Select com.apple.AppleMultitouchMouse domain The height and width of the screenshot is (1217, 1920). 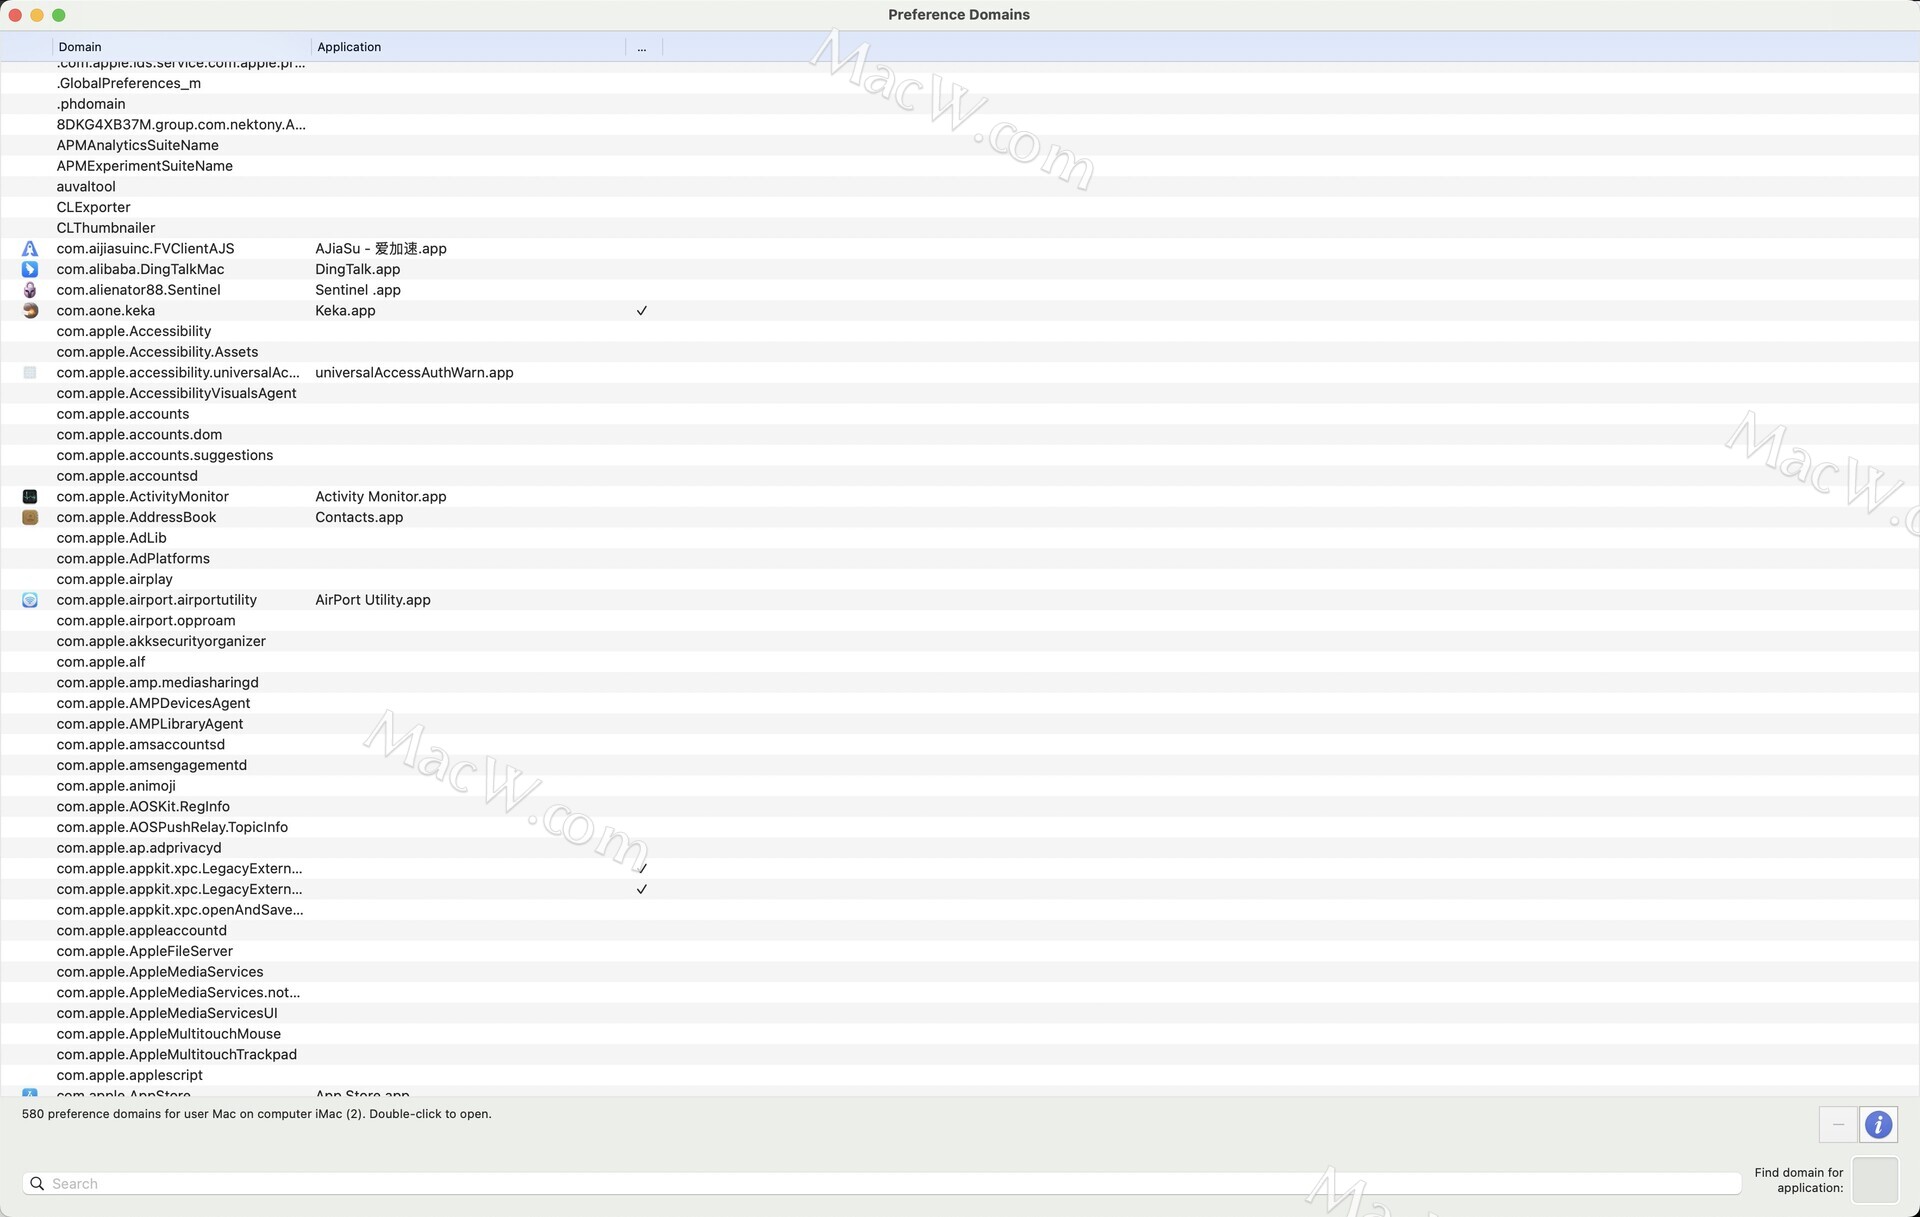[x=168, y=1034]
